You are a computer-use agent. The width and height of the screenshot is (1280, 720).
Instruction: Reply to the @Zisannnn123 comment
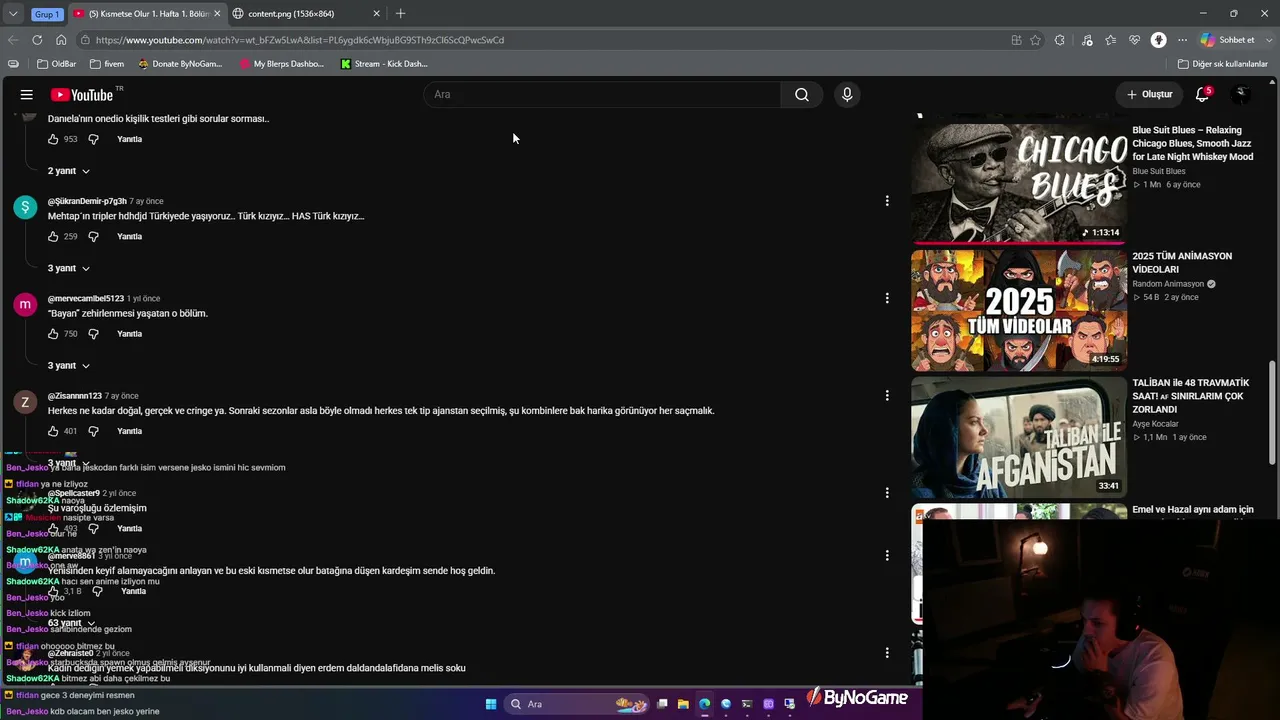130,431
